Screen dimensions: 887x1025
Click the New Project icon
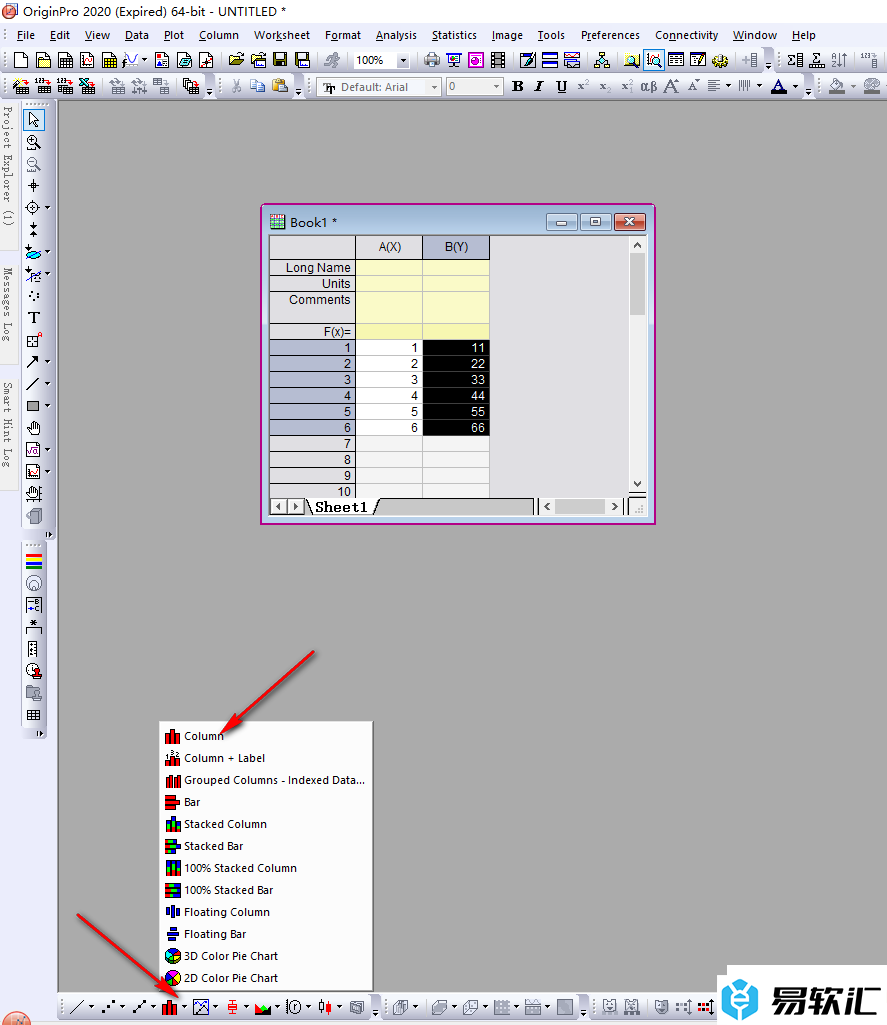(x=21, y=61)
